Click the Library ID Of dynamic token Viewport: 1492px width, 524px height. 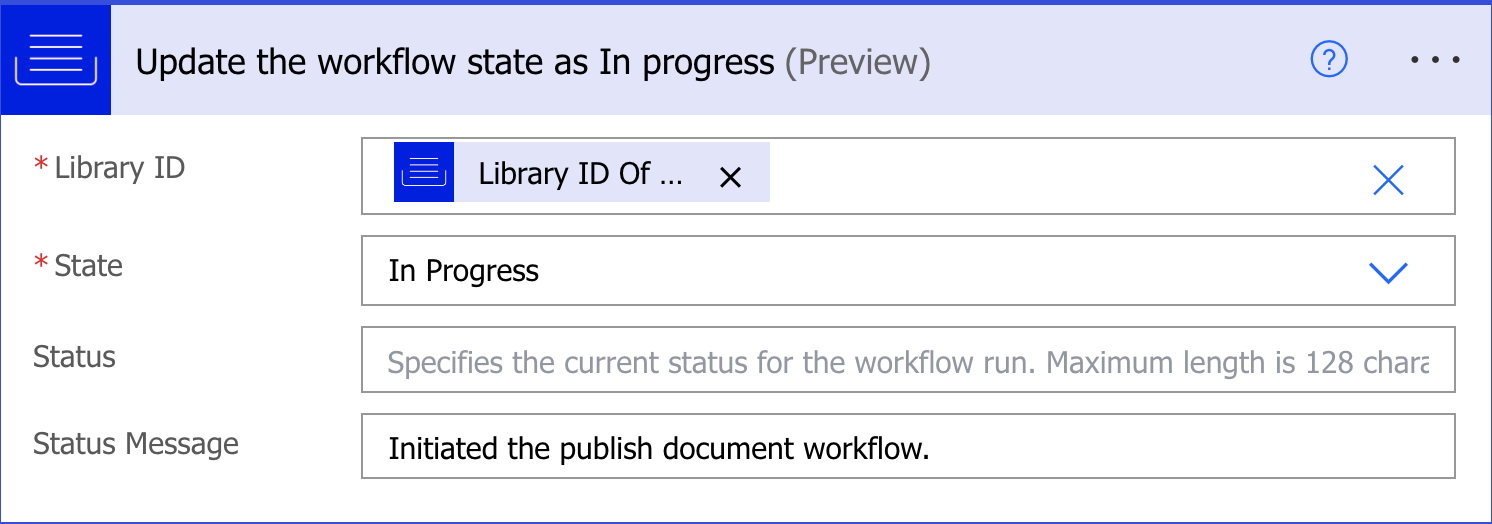(580, 174)
